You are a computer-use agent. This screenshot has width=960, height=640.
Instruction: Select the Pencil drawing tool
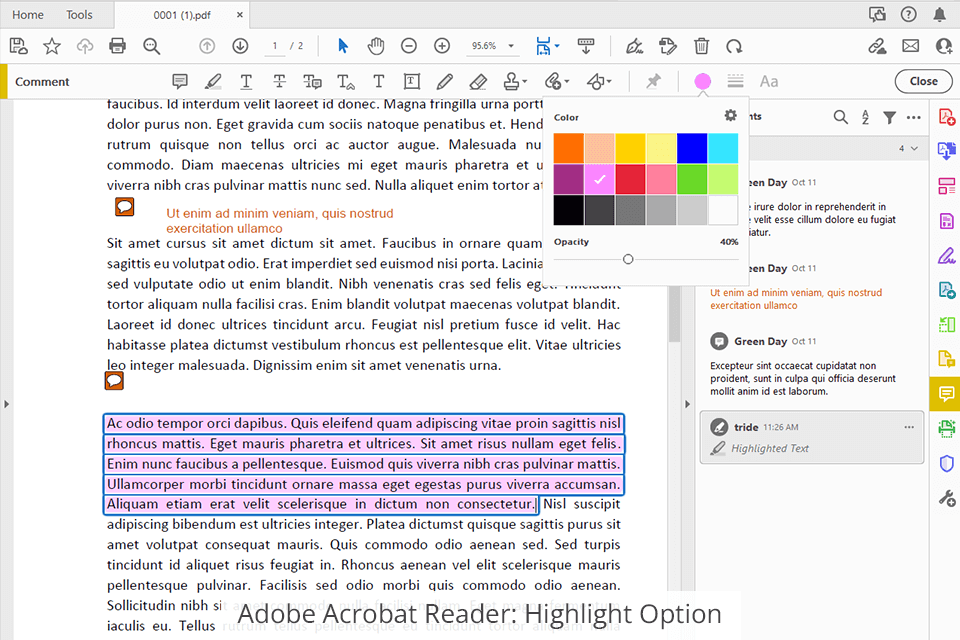pyautogui.click(x=444, y=81)
